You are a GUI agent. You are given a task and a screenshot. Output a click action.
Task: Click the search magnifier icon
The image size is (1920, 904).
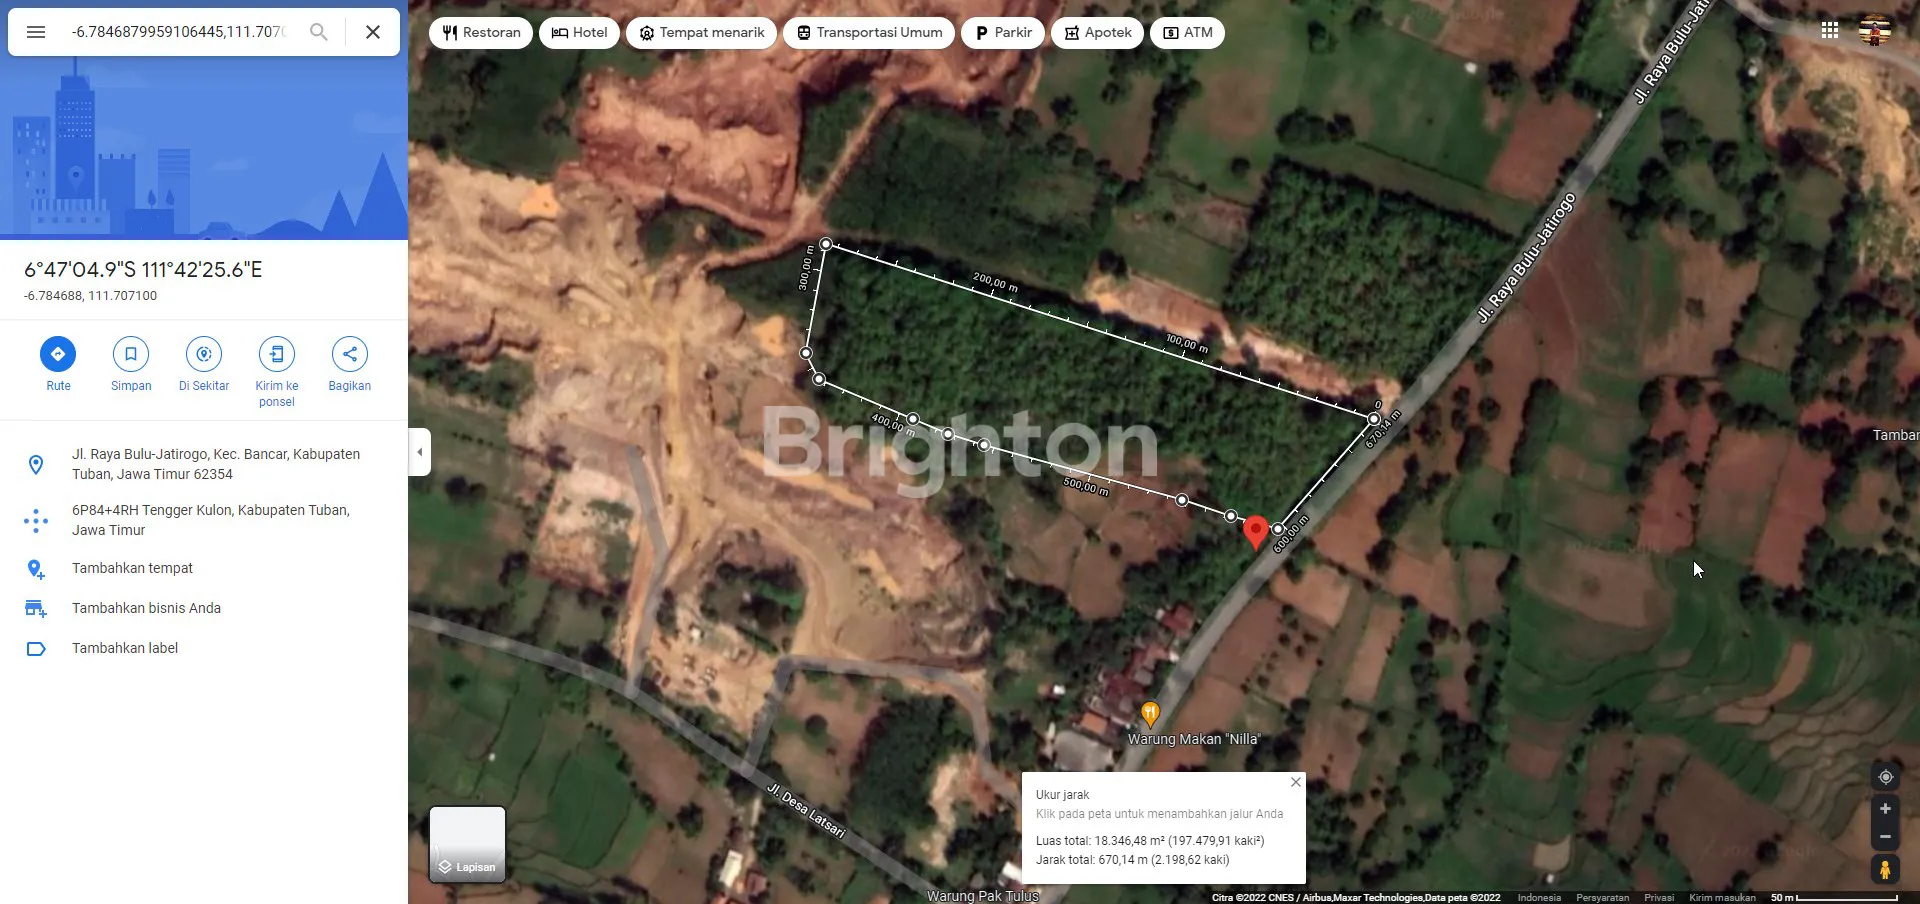click(x=318, y=32)
